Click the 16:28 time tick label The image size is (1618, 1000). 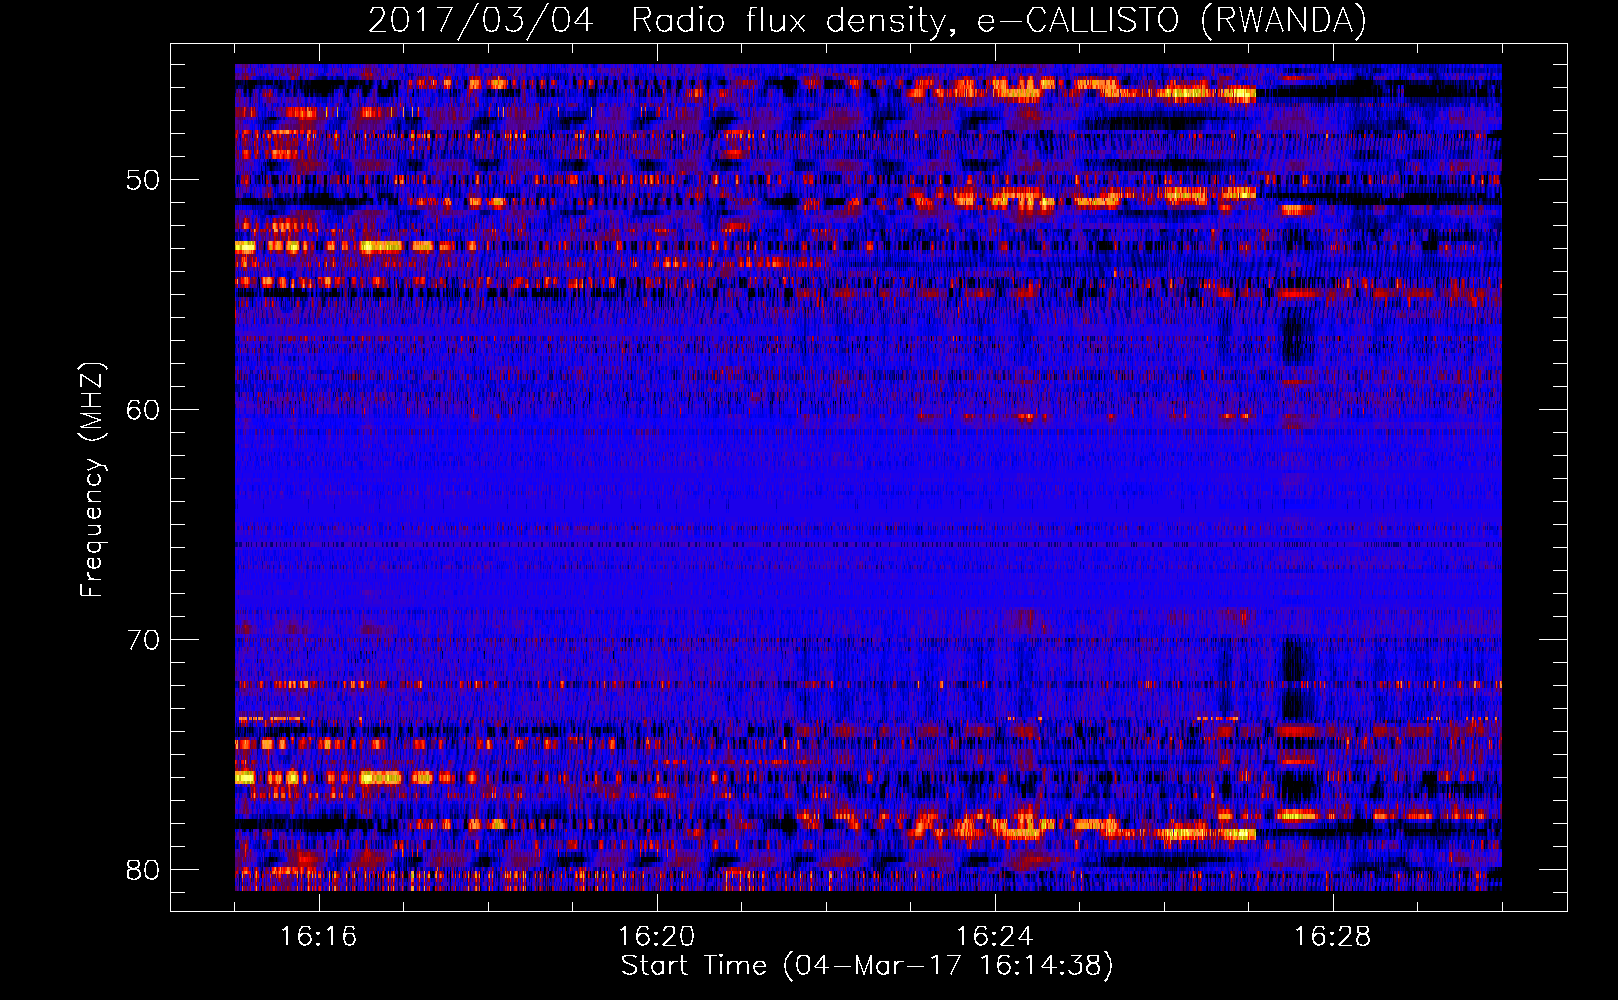click(x=1332, y=937)
